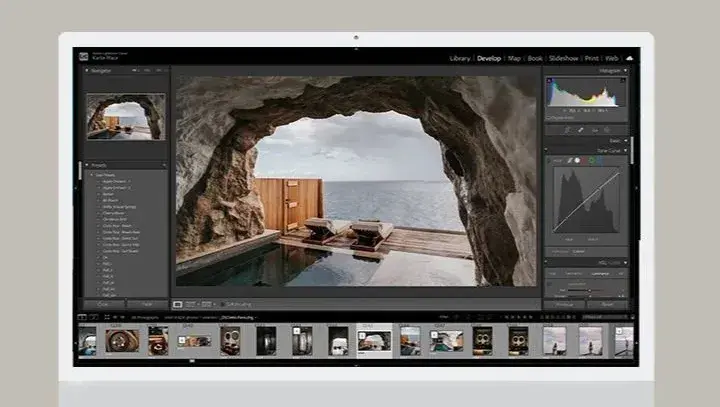This screenshot has height=407, width=720.
Task: Activate HSL targeted adjustment tool
Action: pyautogui.click(x=549, y=284)
